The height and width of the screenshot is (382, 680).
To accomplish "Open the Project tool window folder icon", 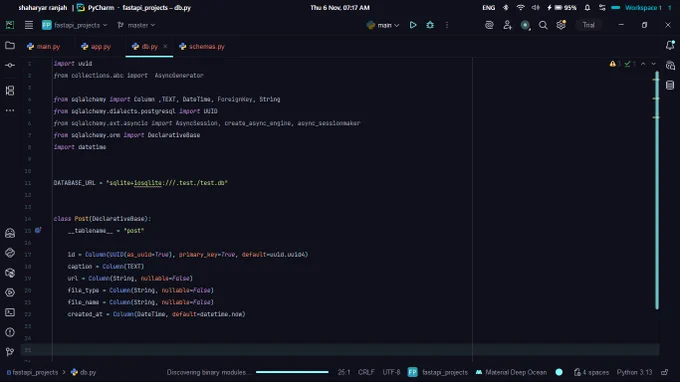I will point(10,46).
